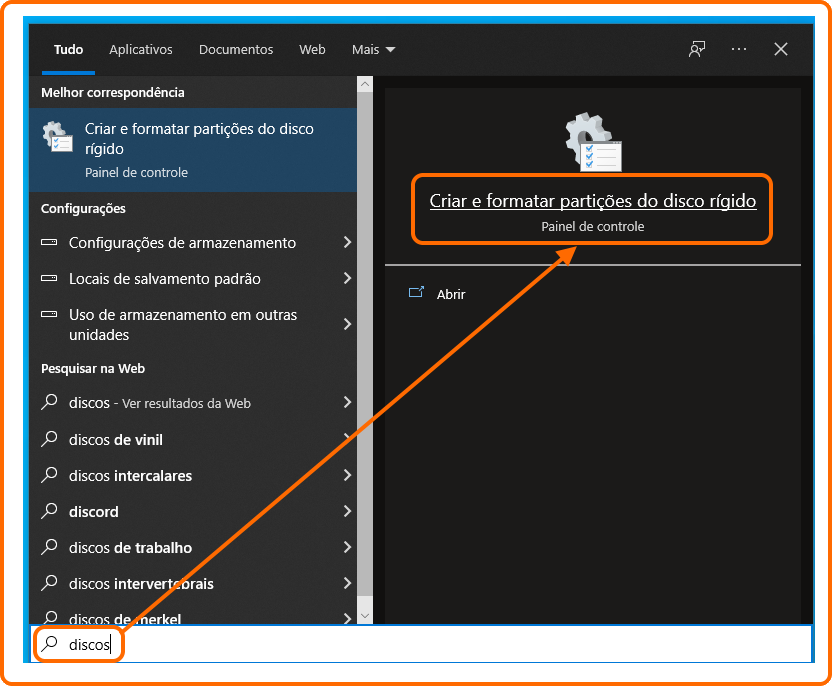The height and width of the screenshot is (686, 832).
Task: Expand chevron for discos intervertebrais
Action: [x=347, y=583]
